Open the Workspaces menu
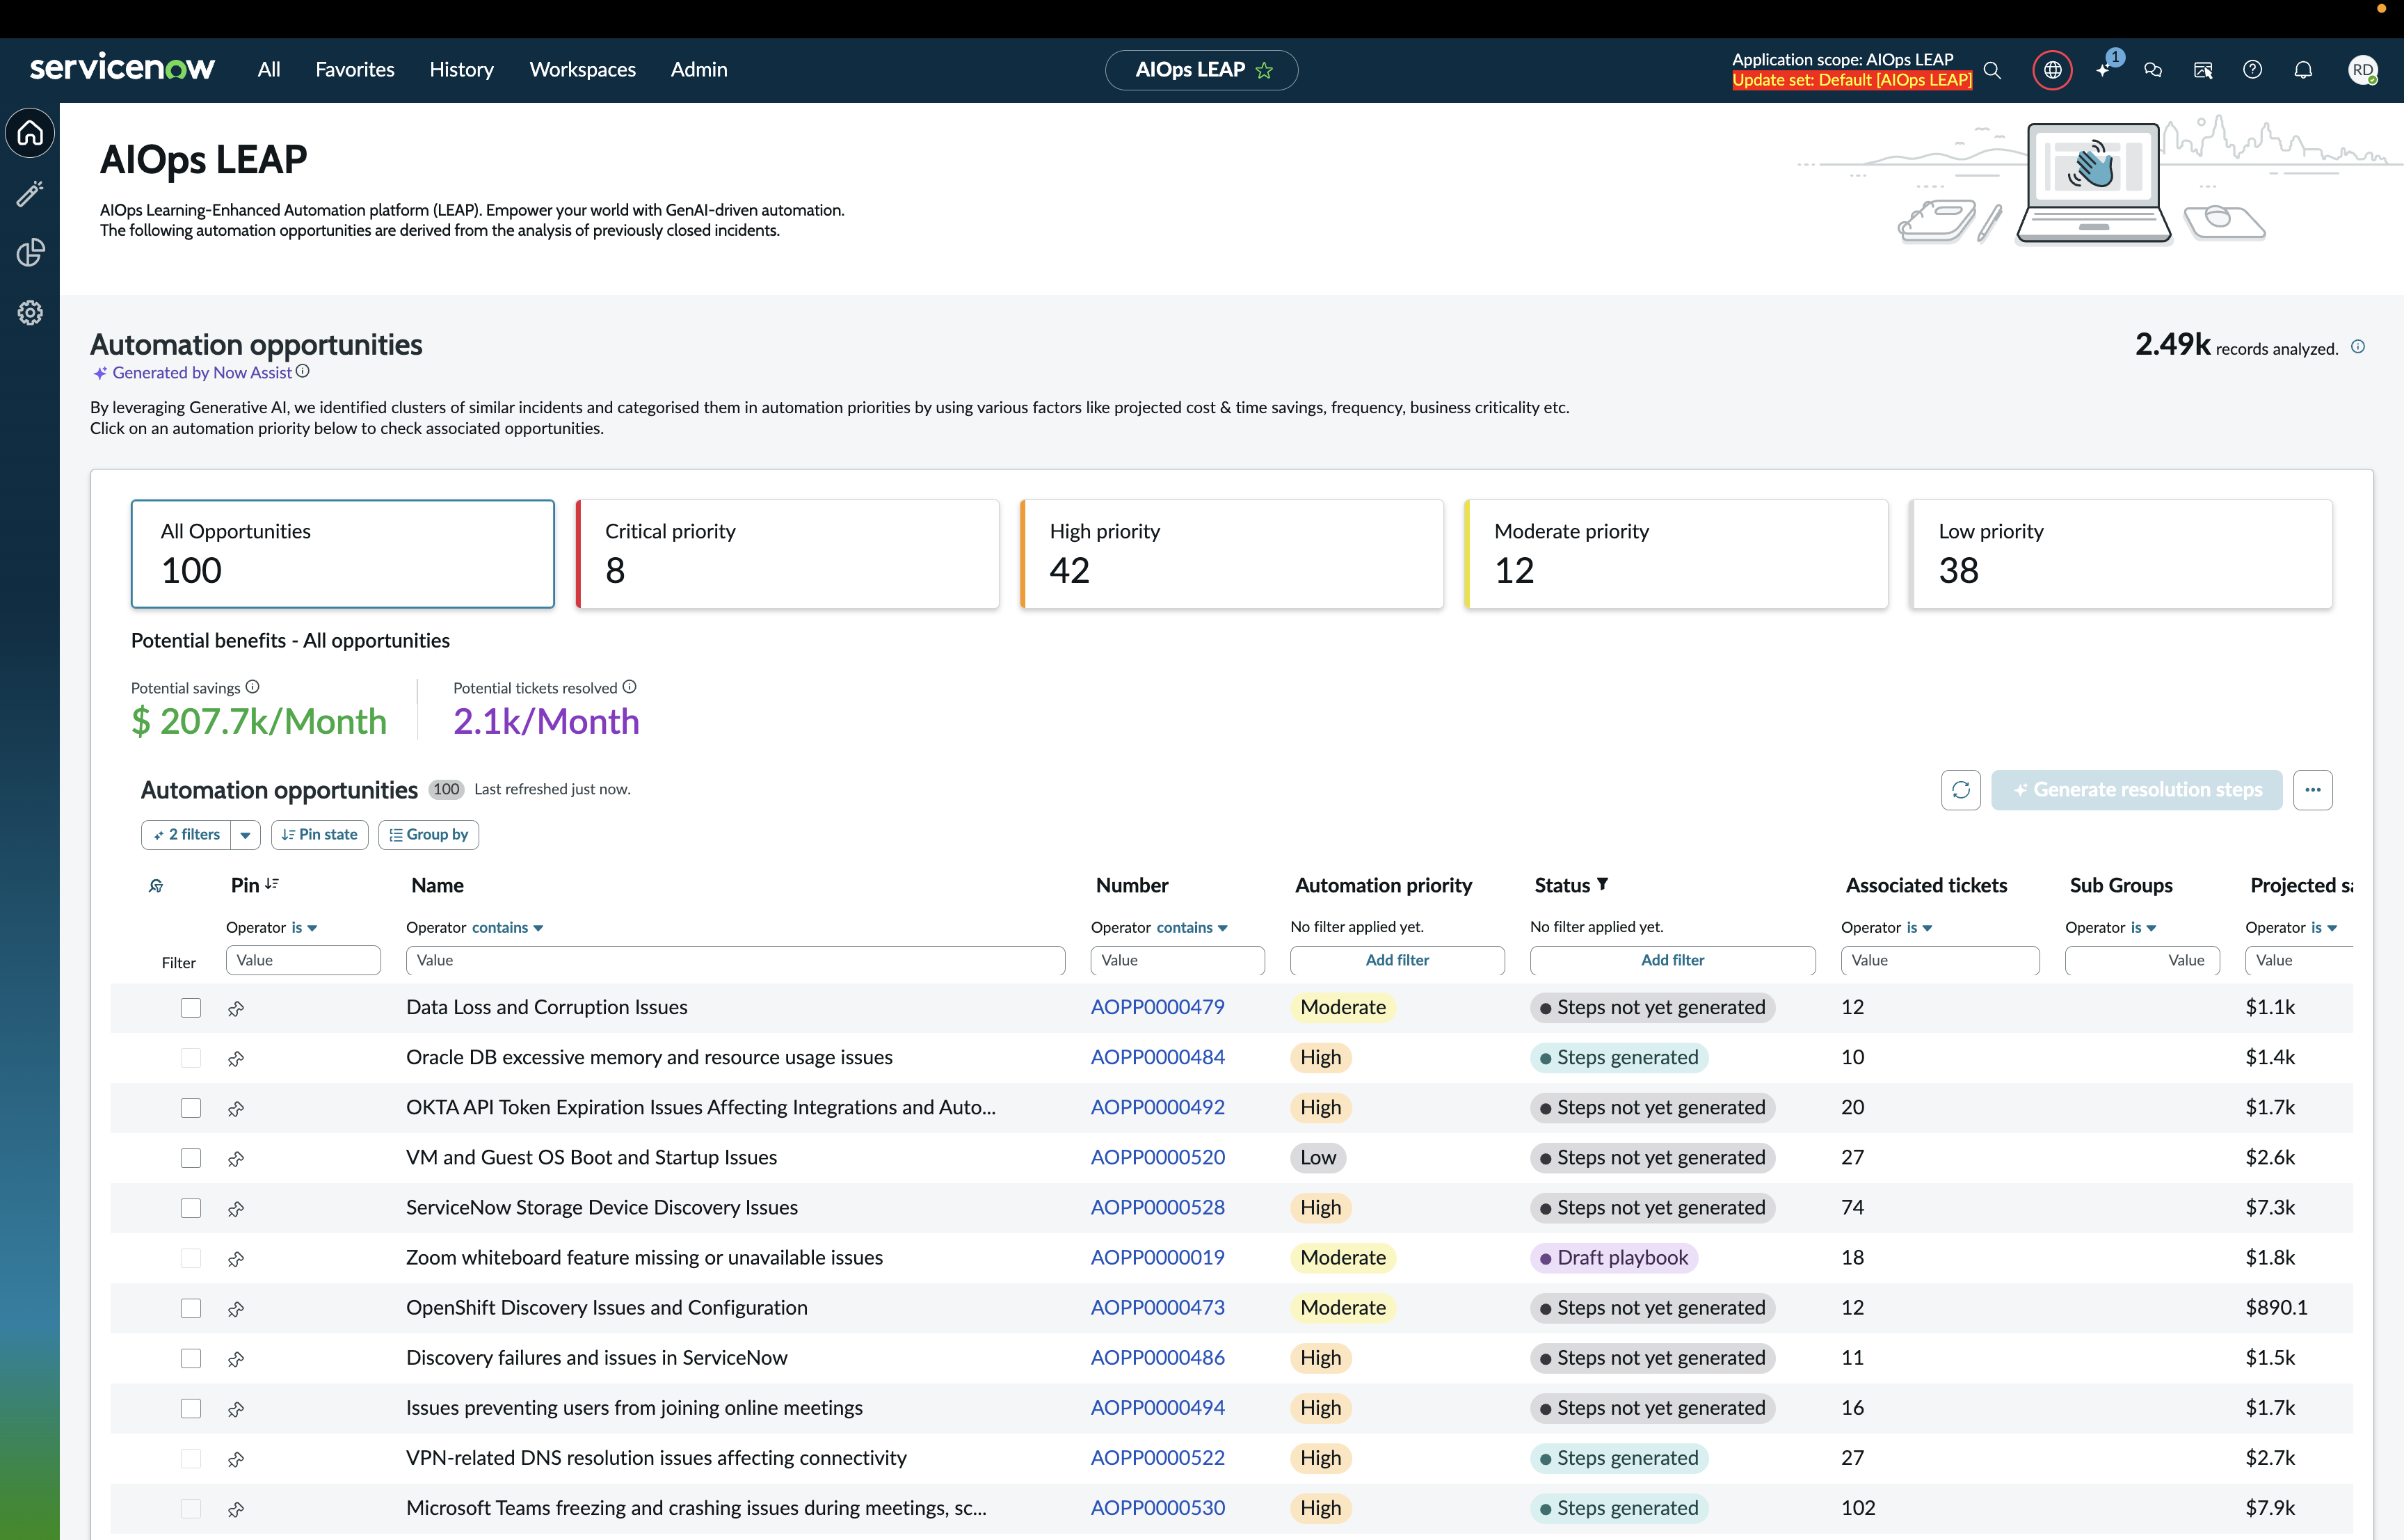 click(x=583, y=70)
